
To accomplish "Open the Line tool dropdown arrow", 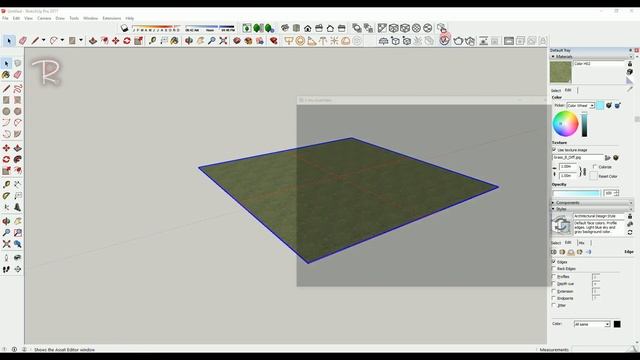I will [43, 40].
